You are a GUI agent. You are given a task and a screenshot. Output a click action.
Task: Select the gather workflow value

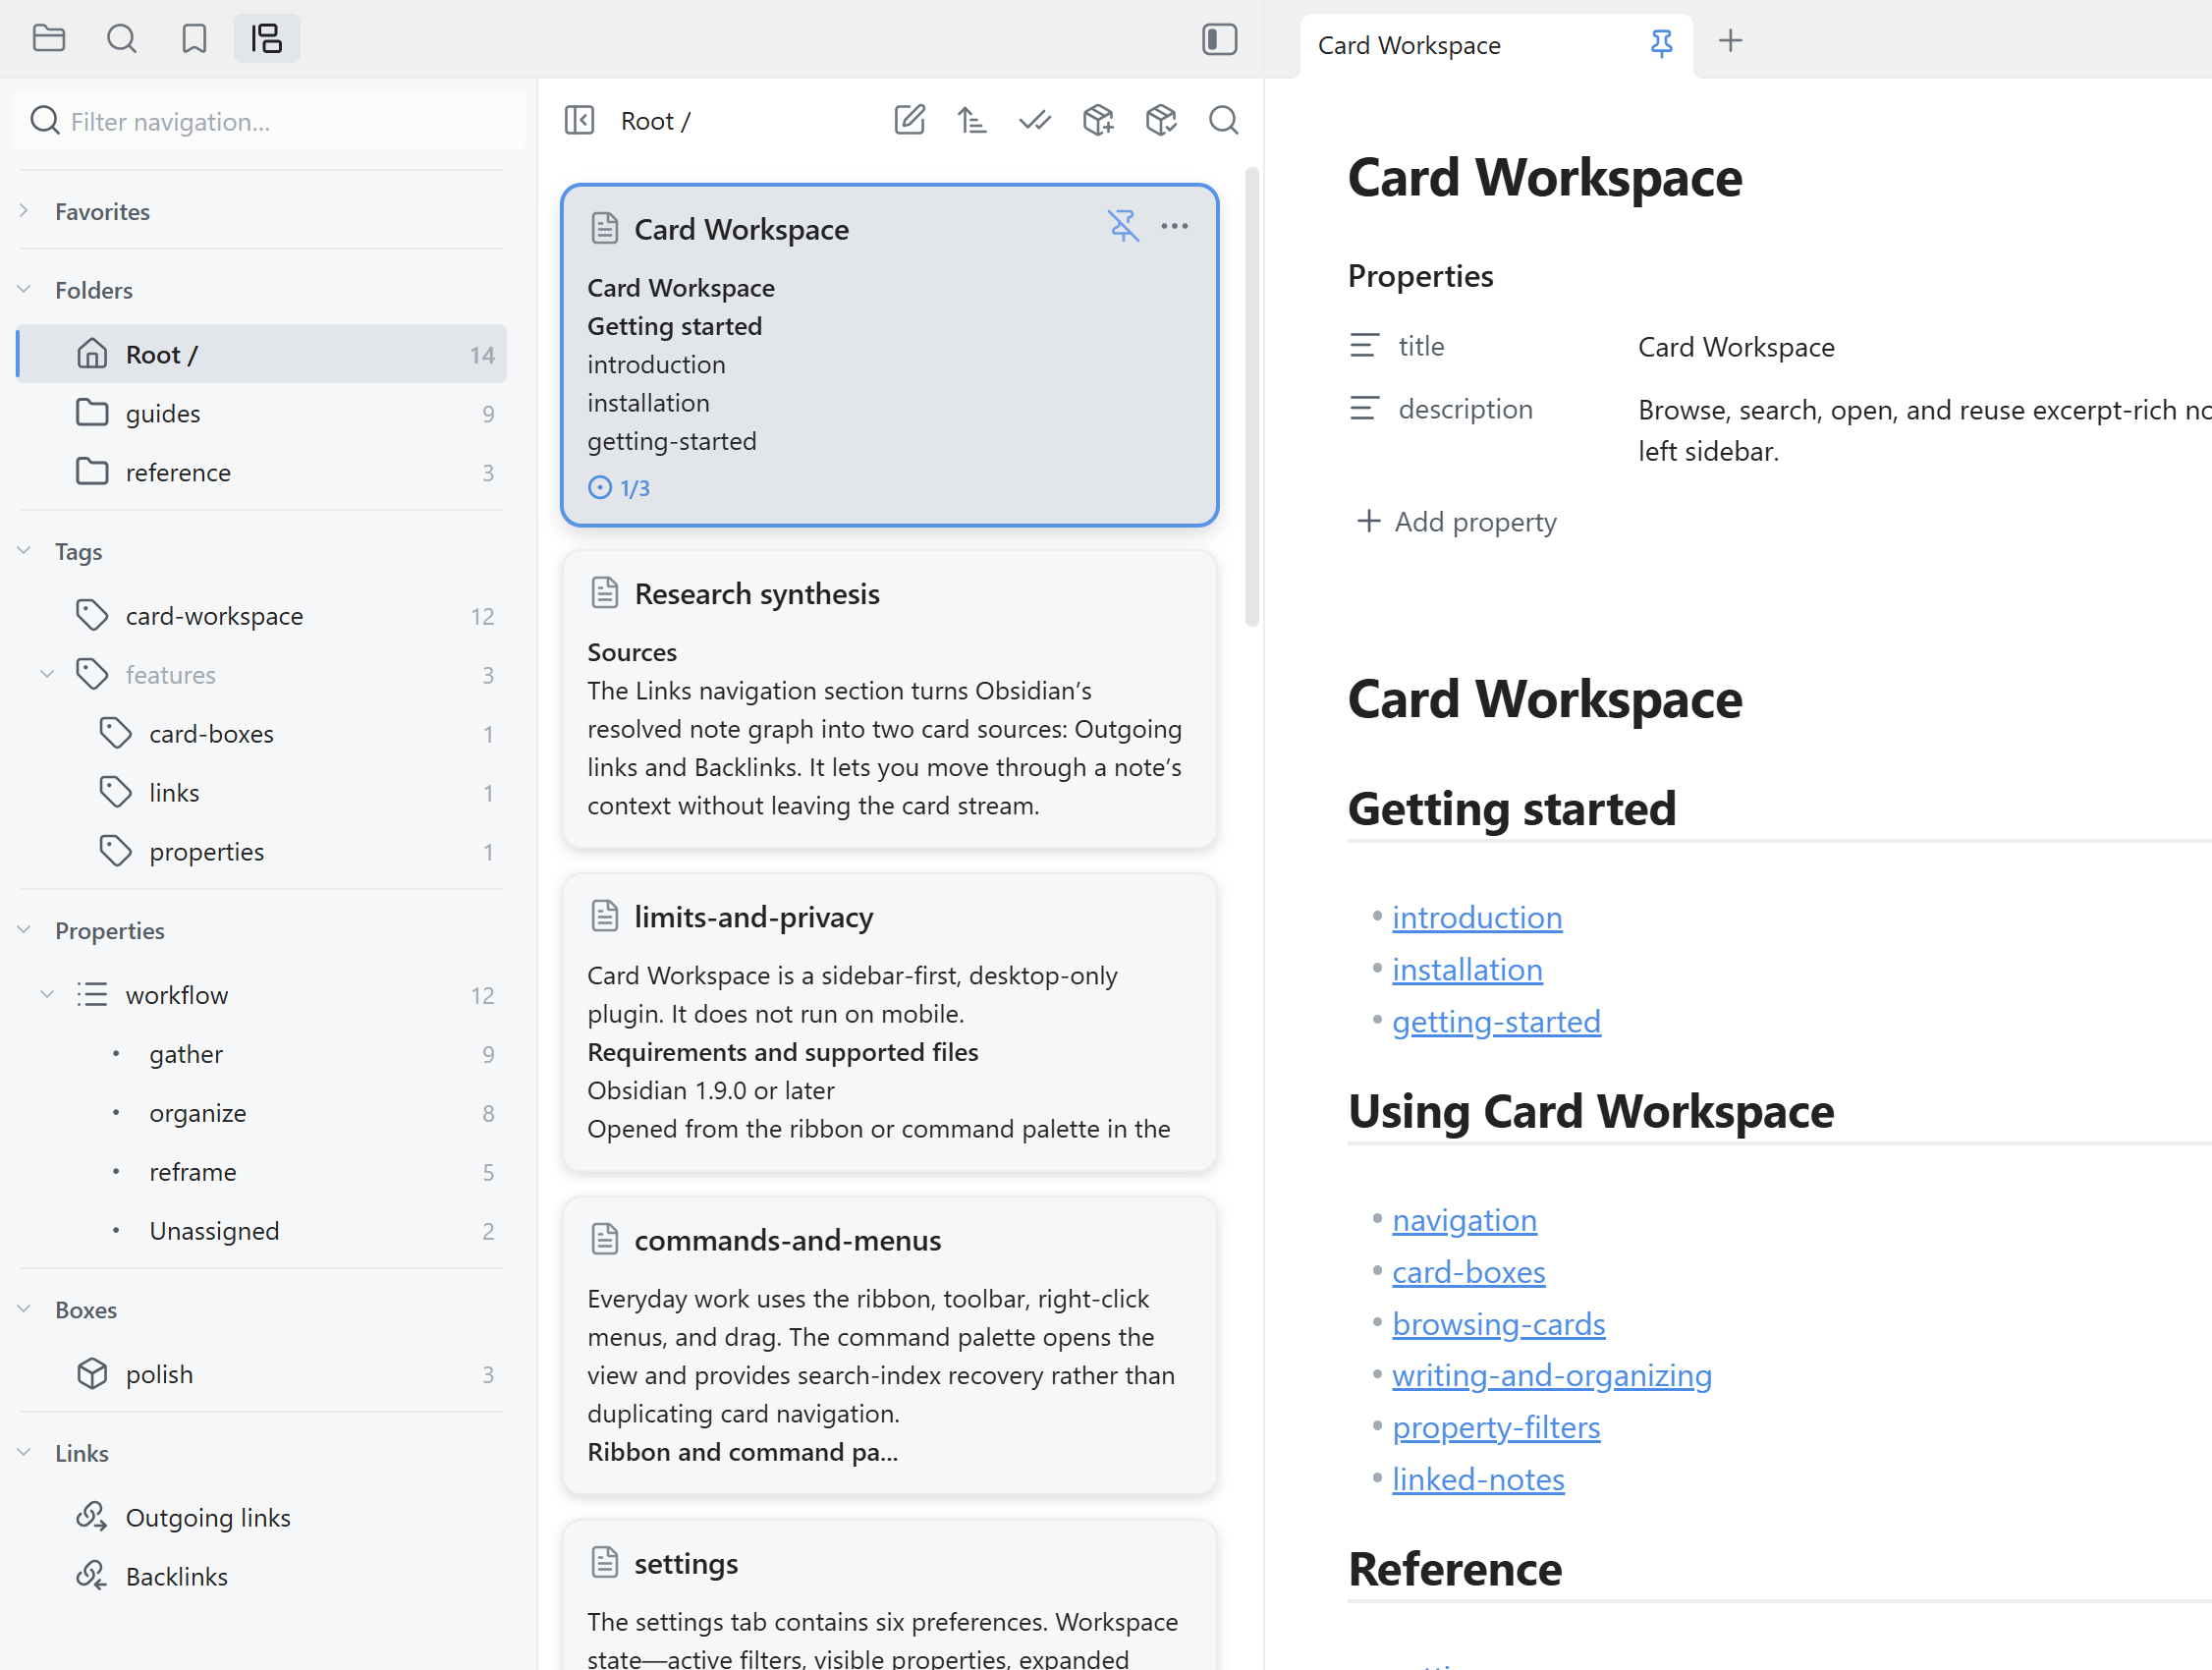point(262,1053)
